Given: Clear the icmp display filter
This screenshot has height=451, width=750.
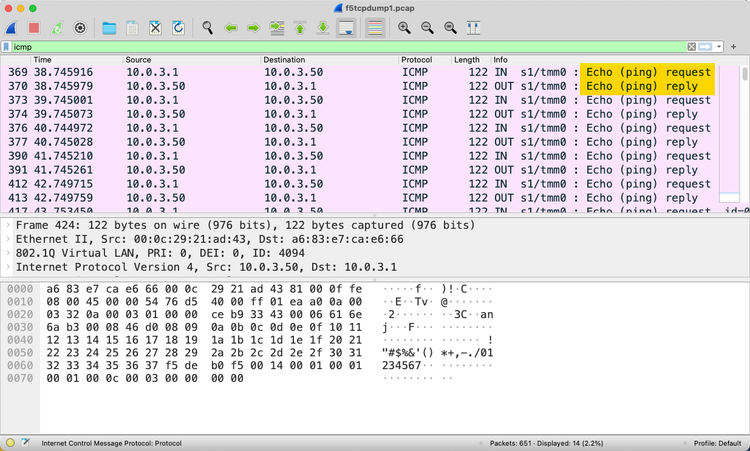Looking at the screenshot, I should pyautogui.click(x=692, y=47).
